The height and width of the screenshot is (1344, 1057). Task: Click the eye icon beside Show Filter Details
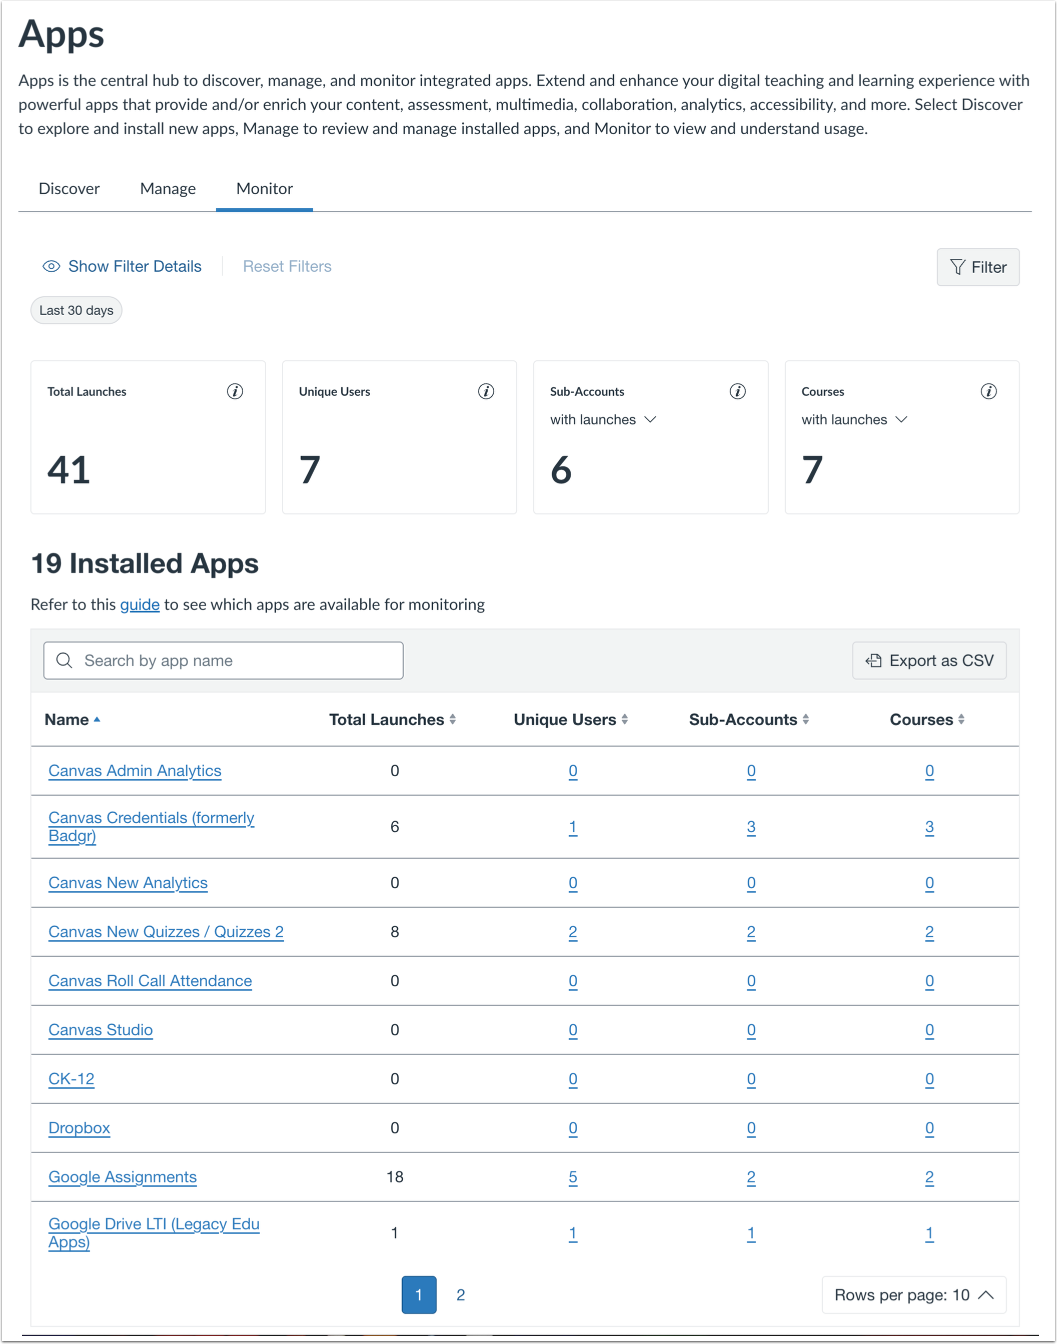click(x=51, y=266)
